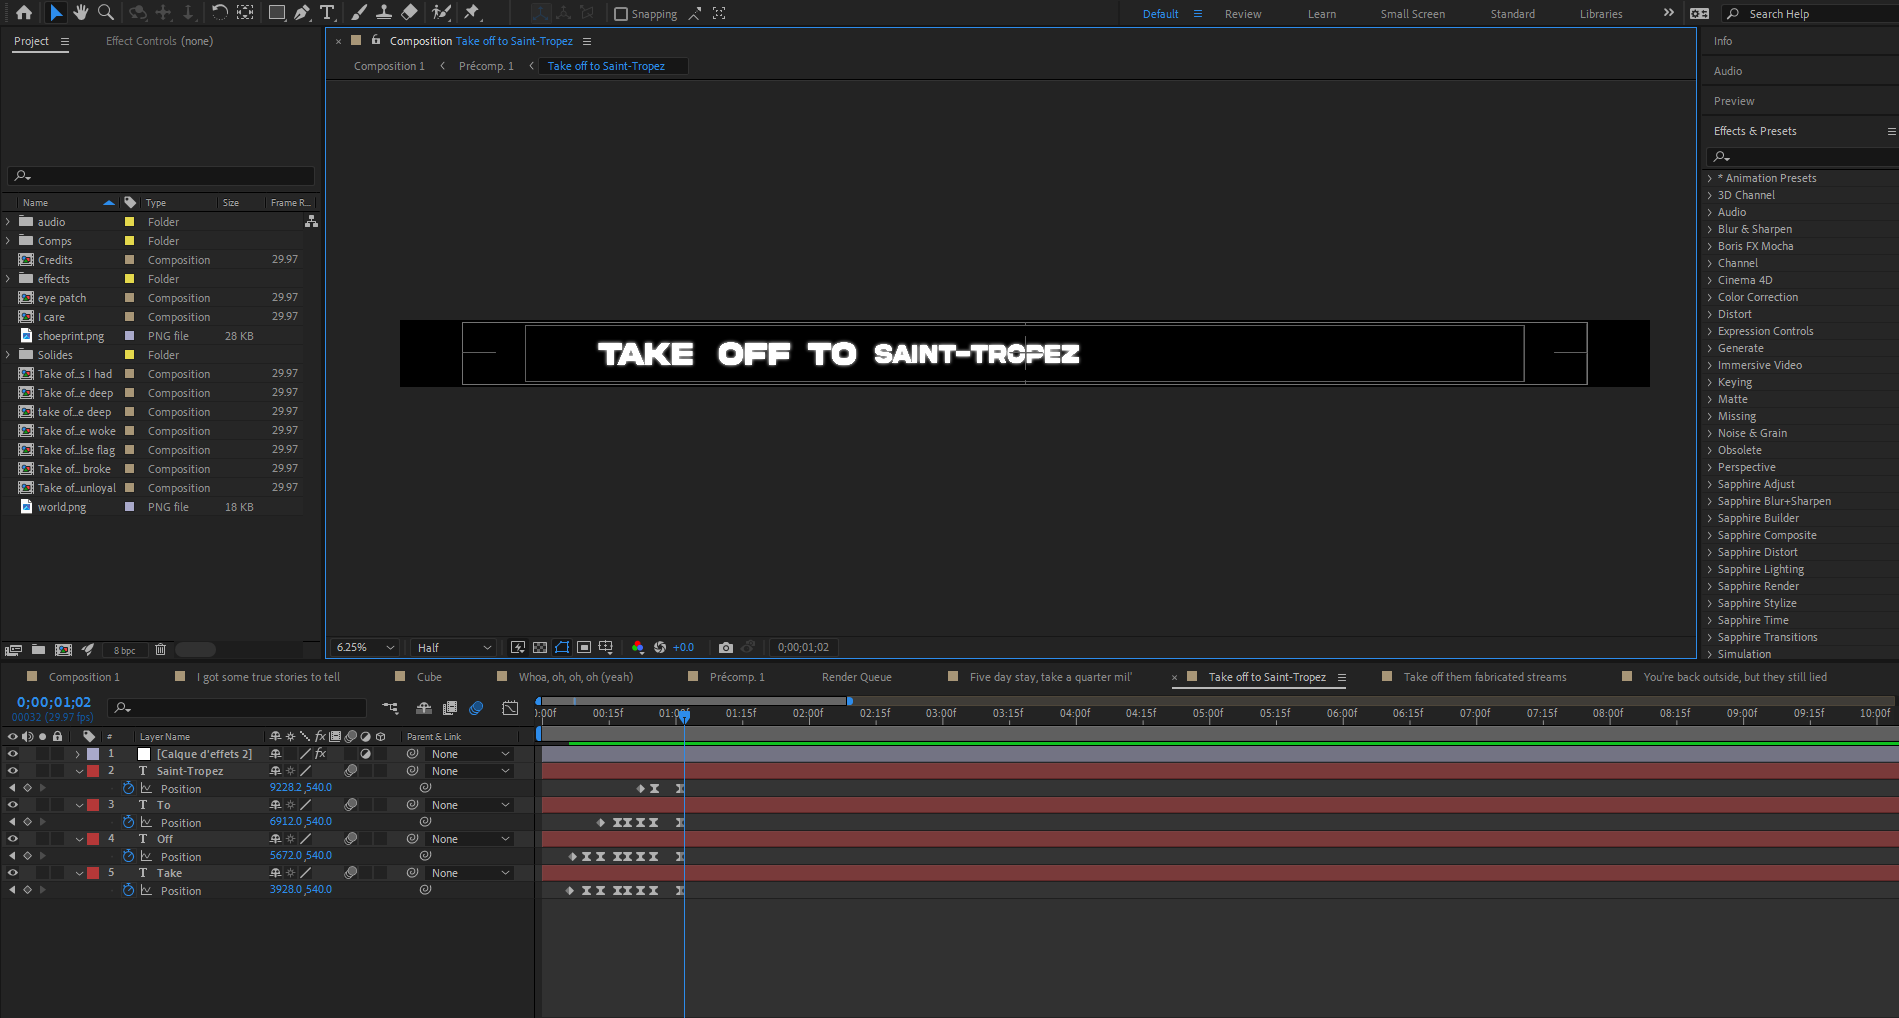Switch to the Cube timeline tab

coord(428,677)
